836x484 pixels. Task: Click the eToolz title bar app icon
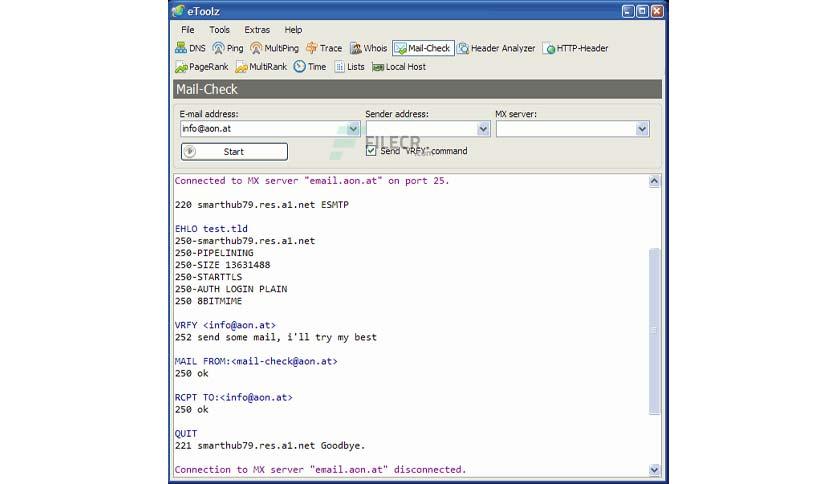pyautogui.click(x=178, y=11)
